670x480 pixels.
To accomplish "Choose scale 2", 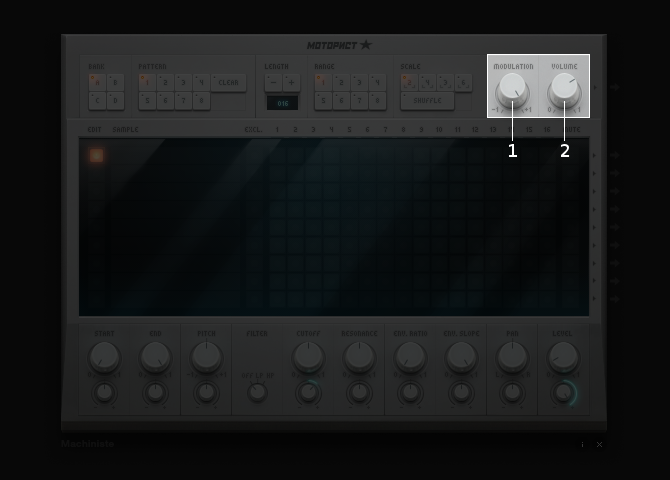I will pos(409,82).
